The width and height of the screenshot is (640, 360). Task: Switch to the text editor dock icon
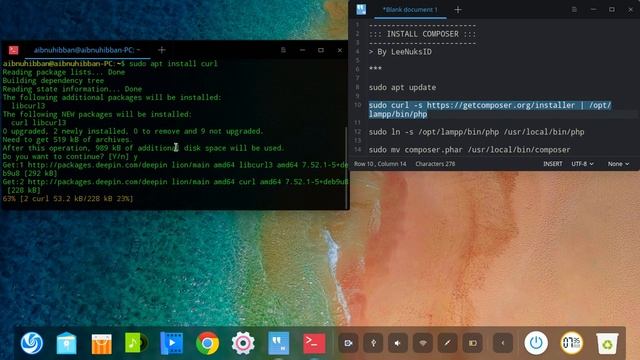click(x=278, y=343)
